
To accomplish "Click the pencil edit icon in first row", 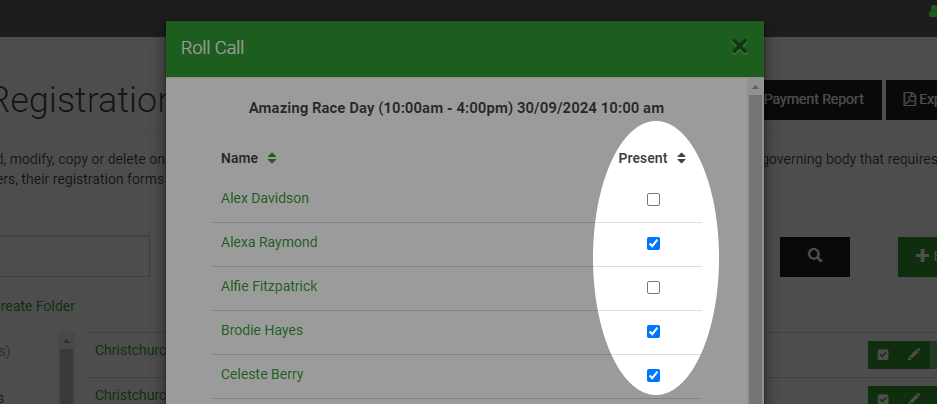I will (x=914, y=355).
